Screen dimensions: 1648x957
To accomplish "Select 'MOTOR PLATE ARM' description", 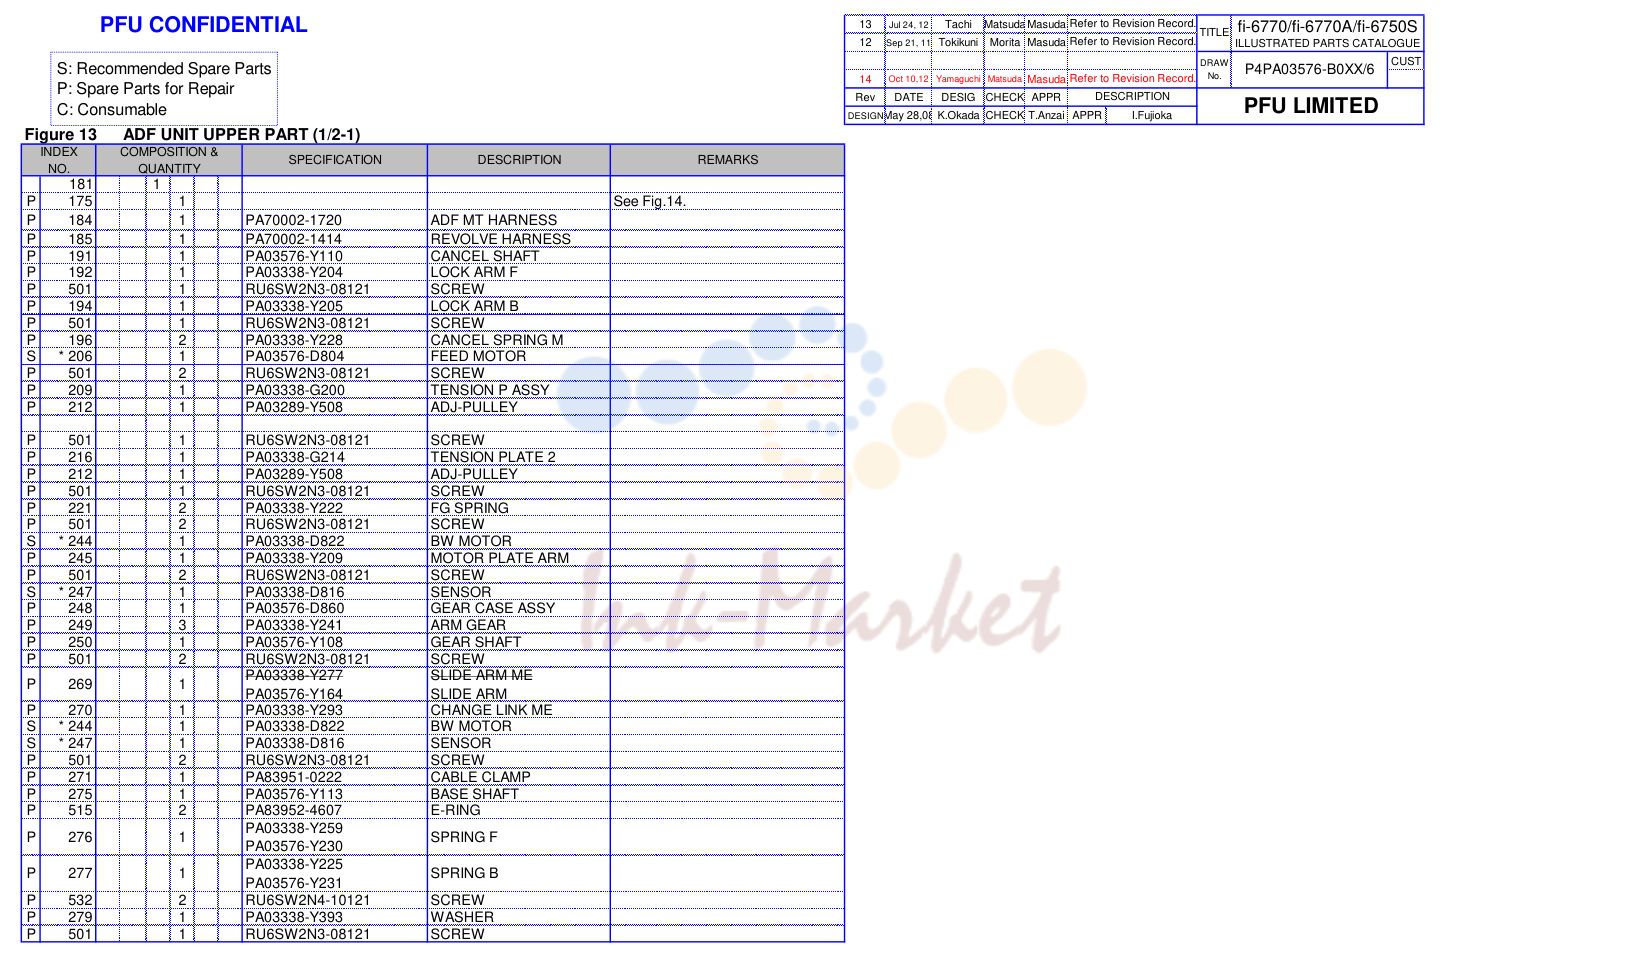I will (500, 558).
